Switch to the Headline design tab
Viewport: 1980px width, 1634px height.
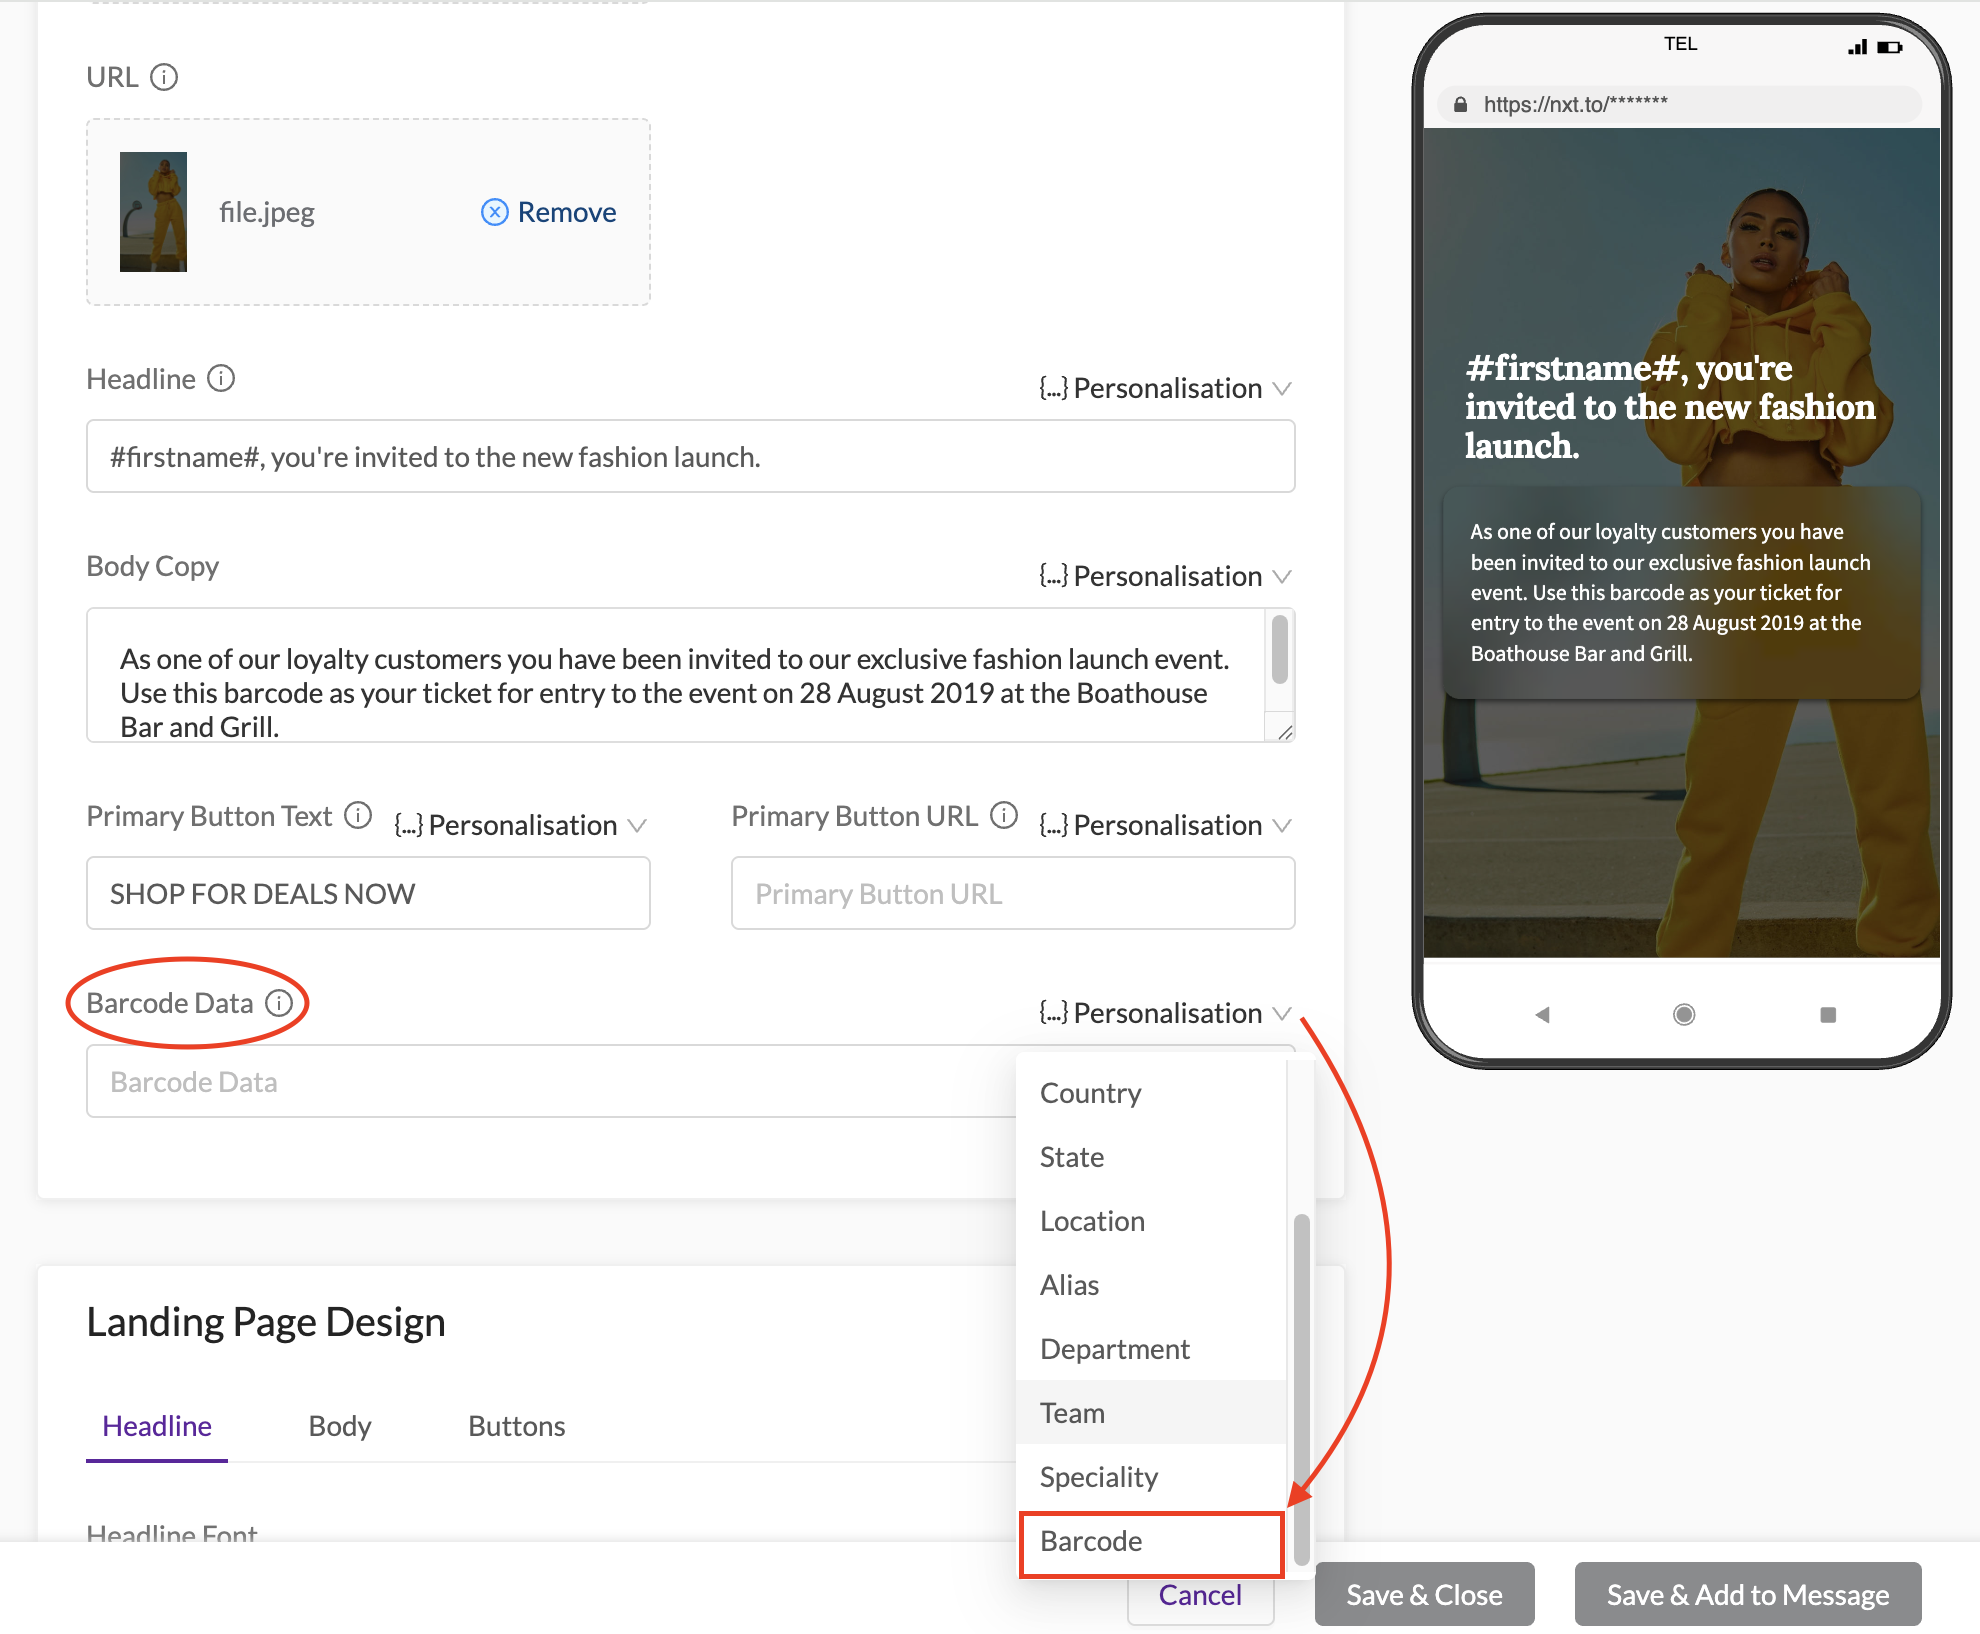point(157,1426)
